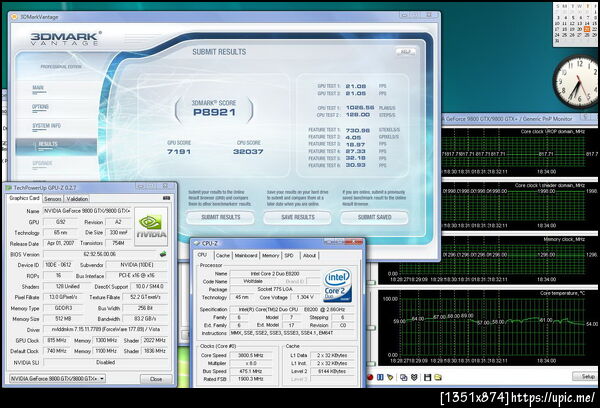Open the SPD tab in CPU-Z
Image resolution: width=600 pixels, height=408 pixels.
tap(289, 255)
